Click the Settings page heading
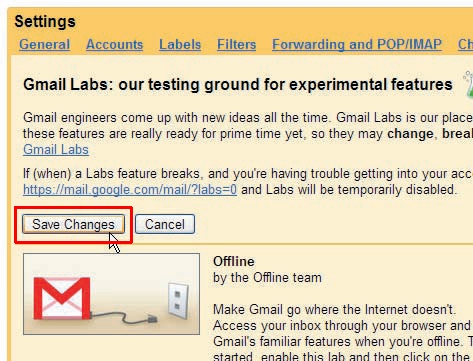 pyautogui.click(x=45, y=22)
